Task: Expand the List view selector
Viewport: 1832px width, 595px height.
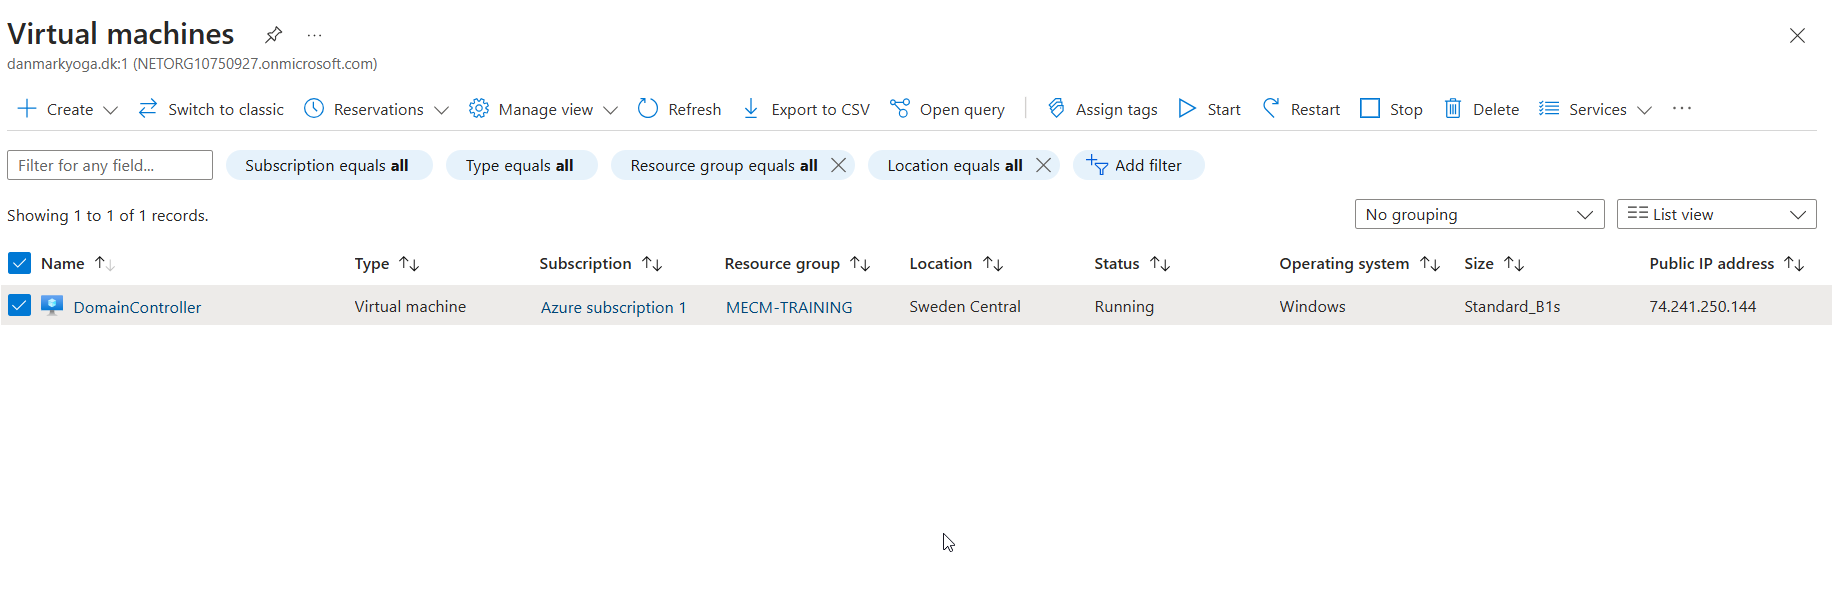Action: 1716,213
